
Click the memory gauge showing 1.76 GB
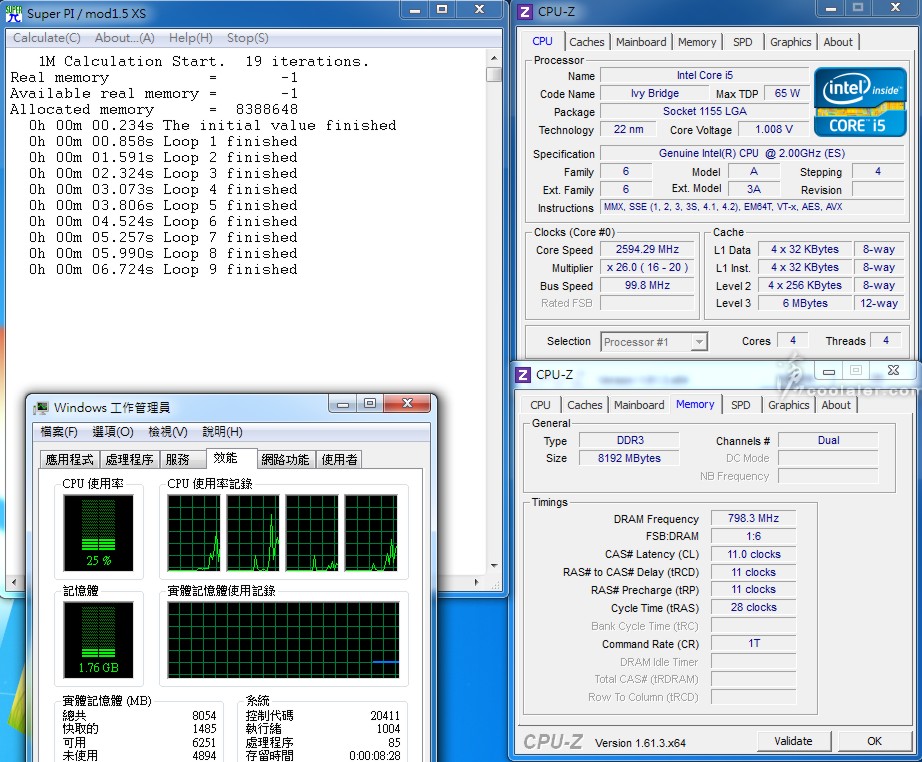(x=98, y=640)
